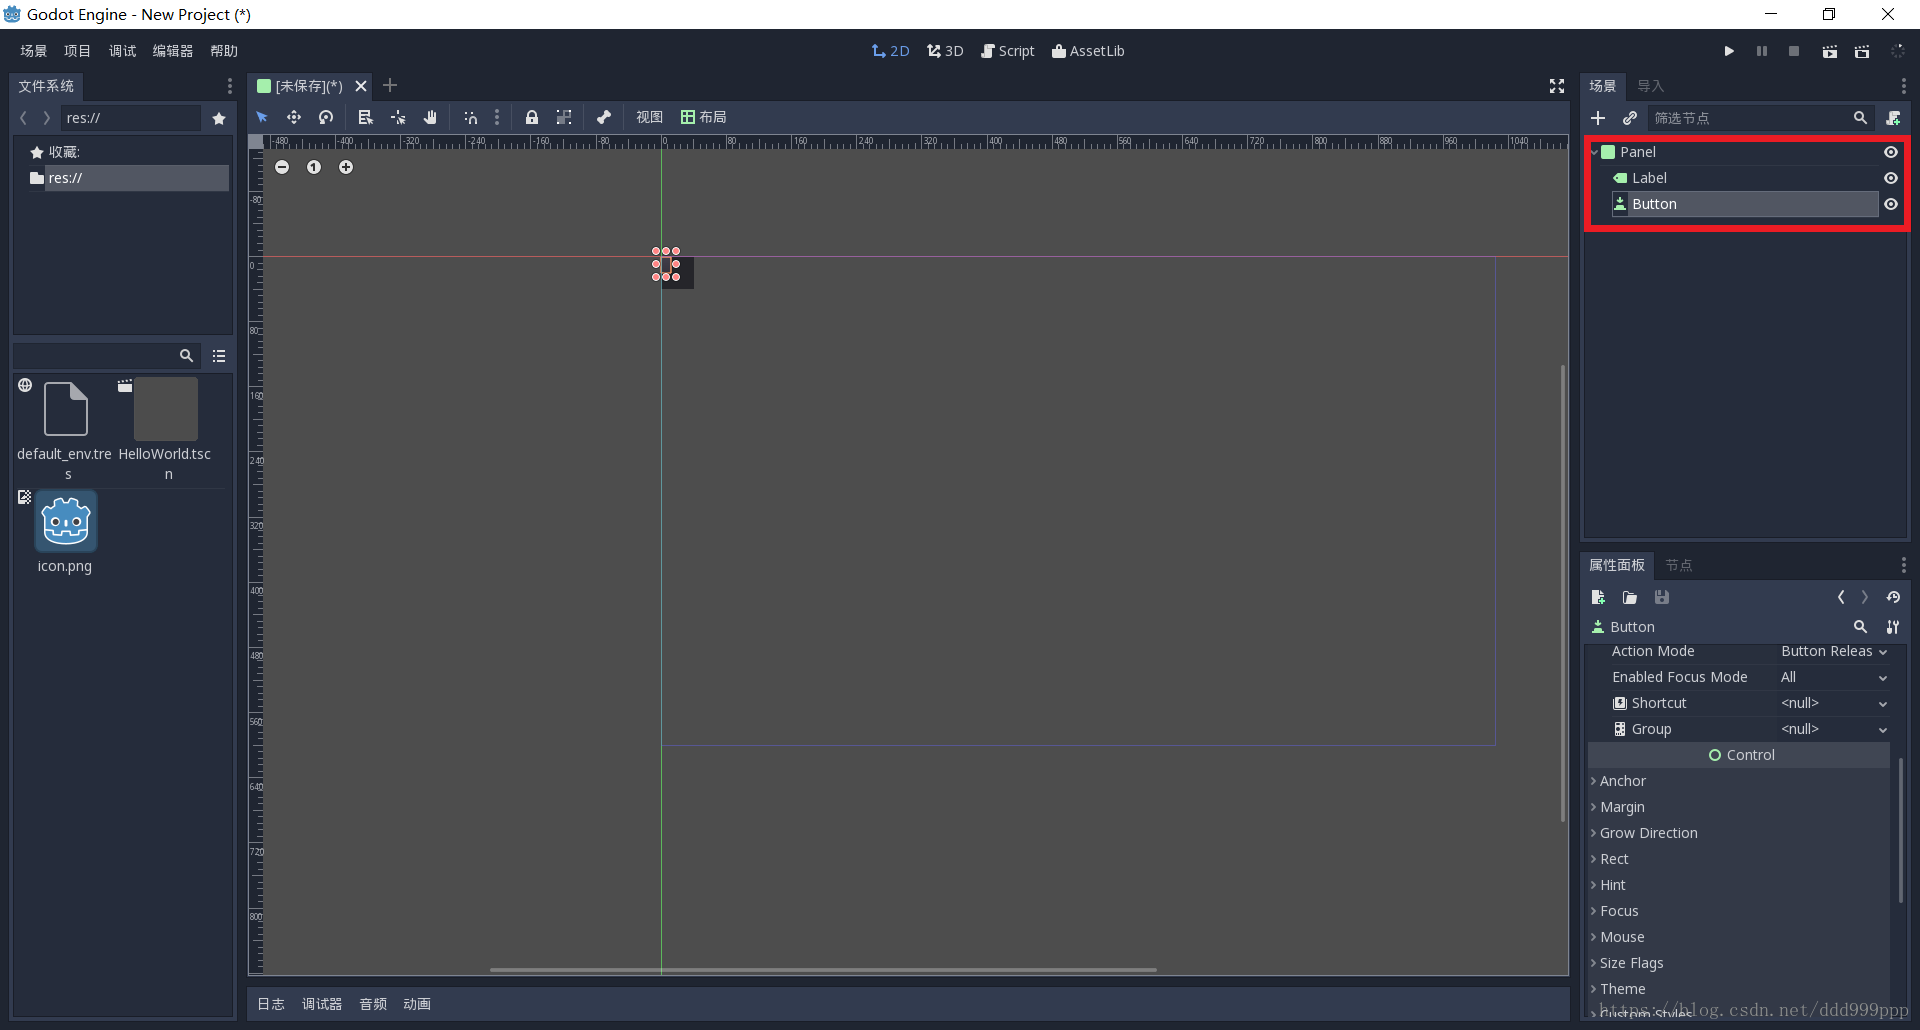Open the Script workspace

point(1008,51)
